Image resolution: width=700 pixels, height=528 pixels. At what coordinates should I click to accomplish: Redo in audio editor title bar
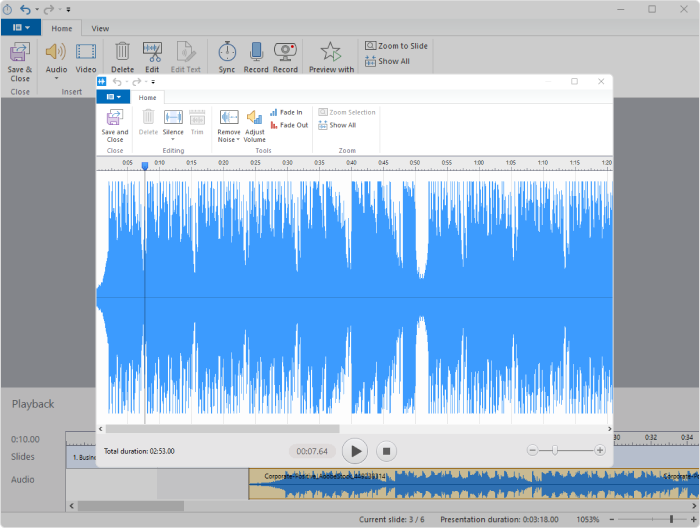137,82
